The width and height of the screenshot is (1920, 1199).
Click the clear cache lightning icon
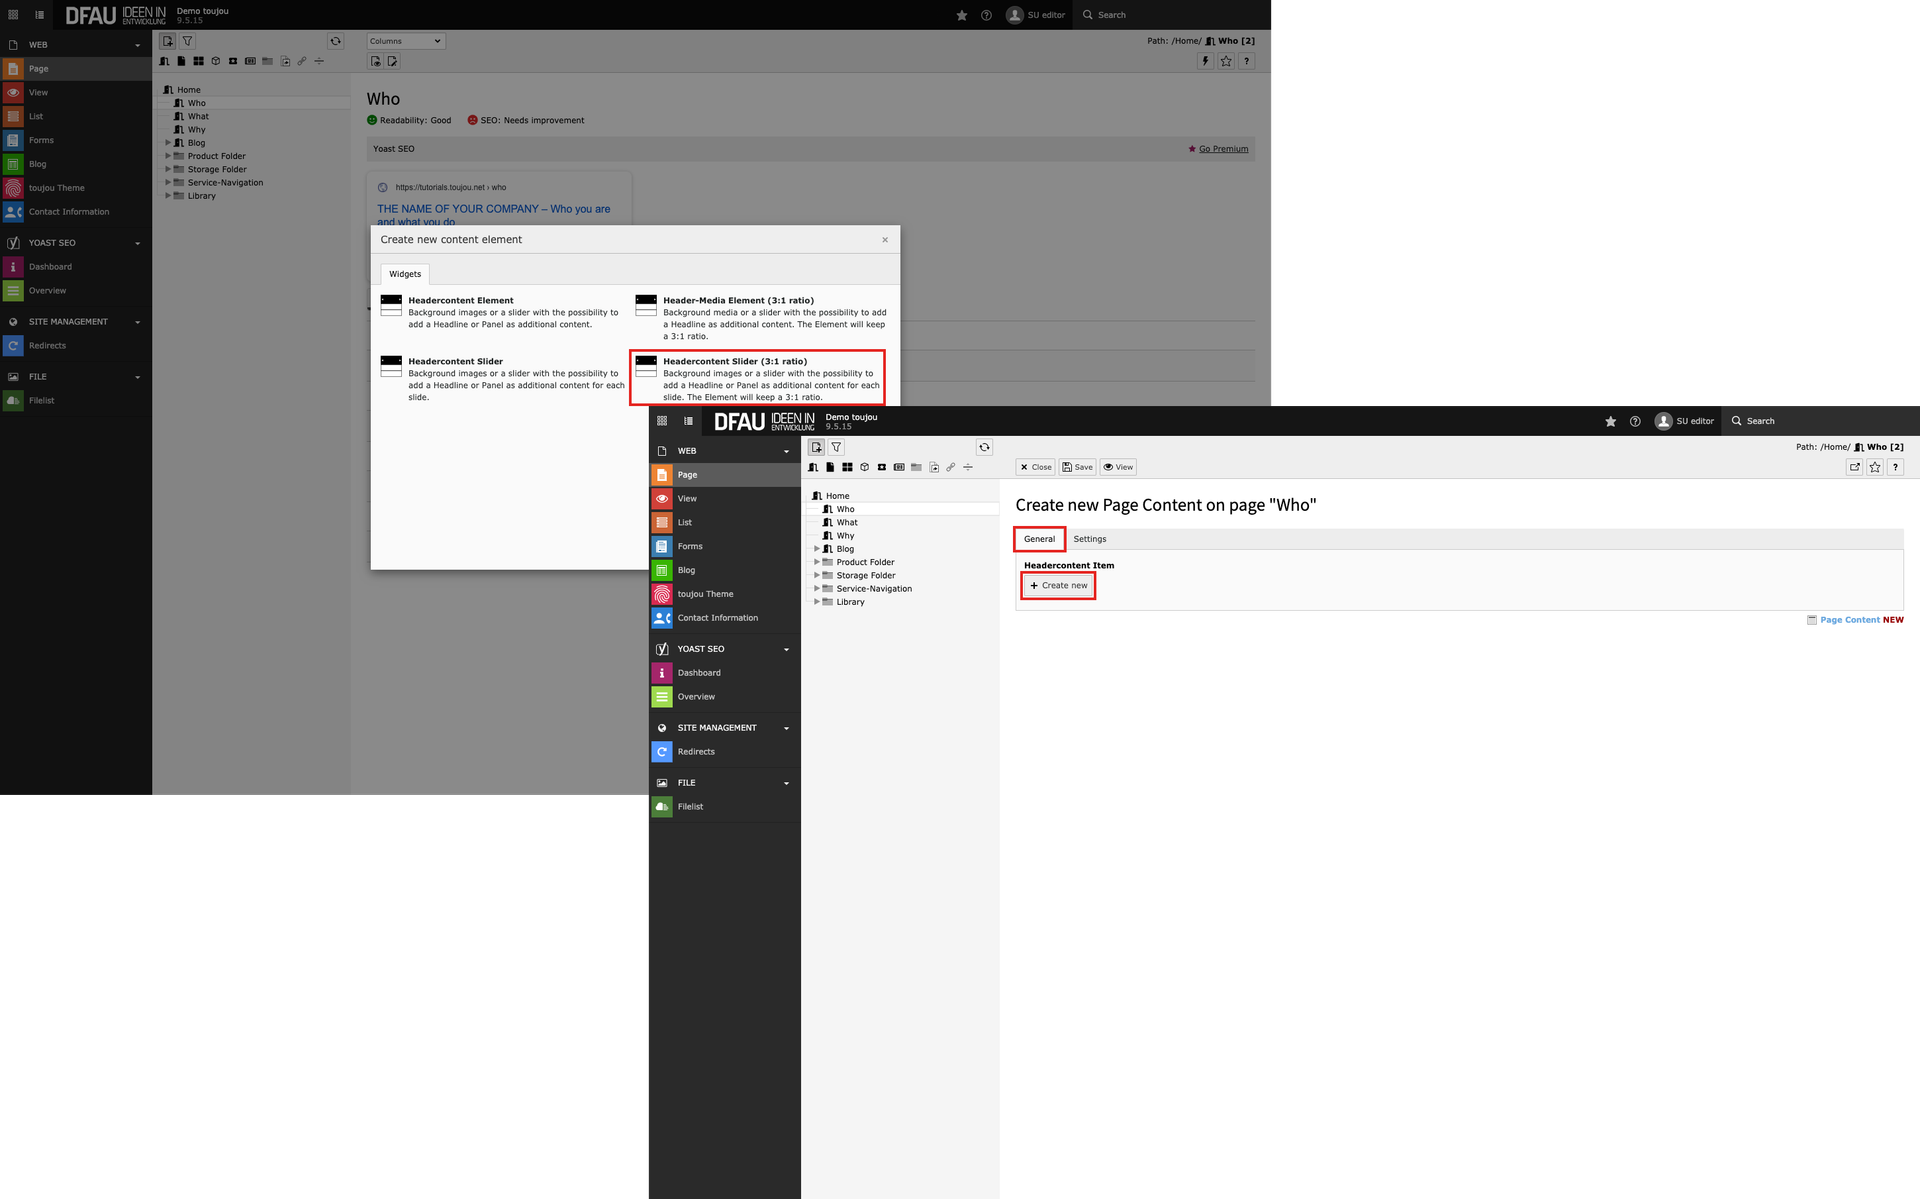[x=1205, y=61]
